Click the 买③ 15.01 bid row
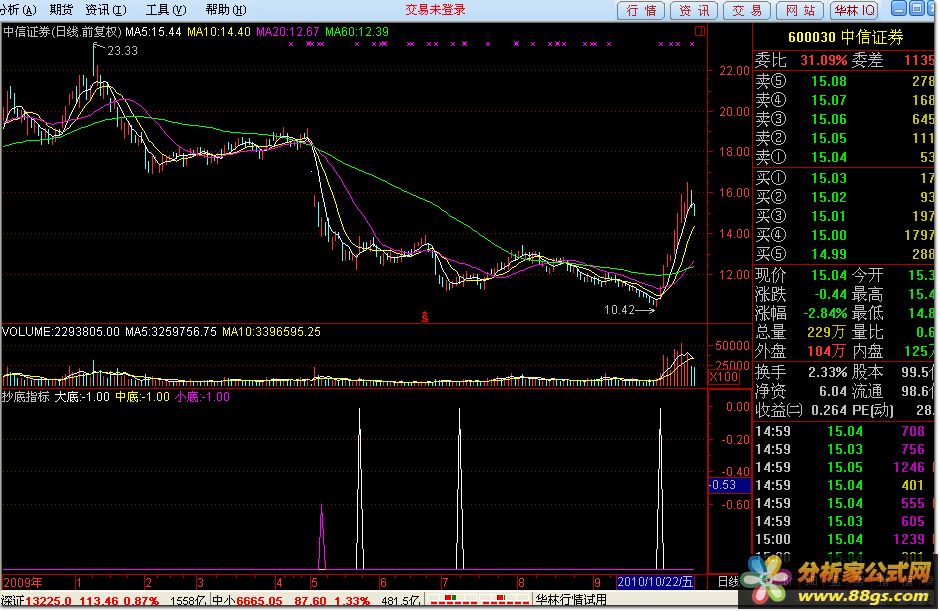940x611 pixels. pos(844,216)
